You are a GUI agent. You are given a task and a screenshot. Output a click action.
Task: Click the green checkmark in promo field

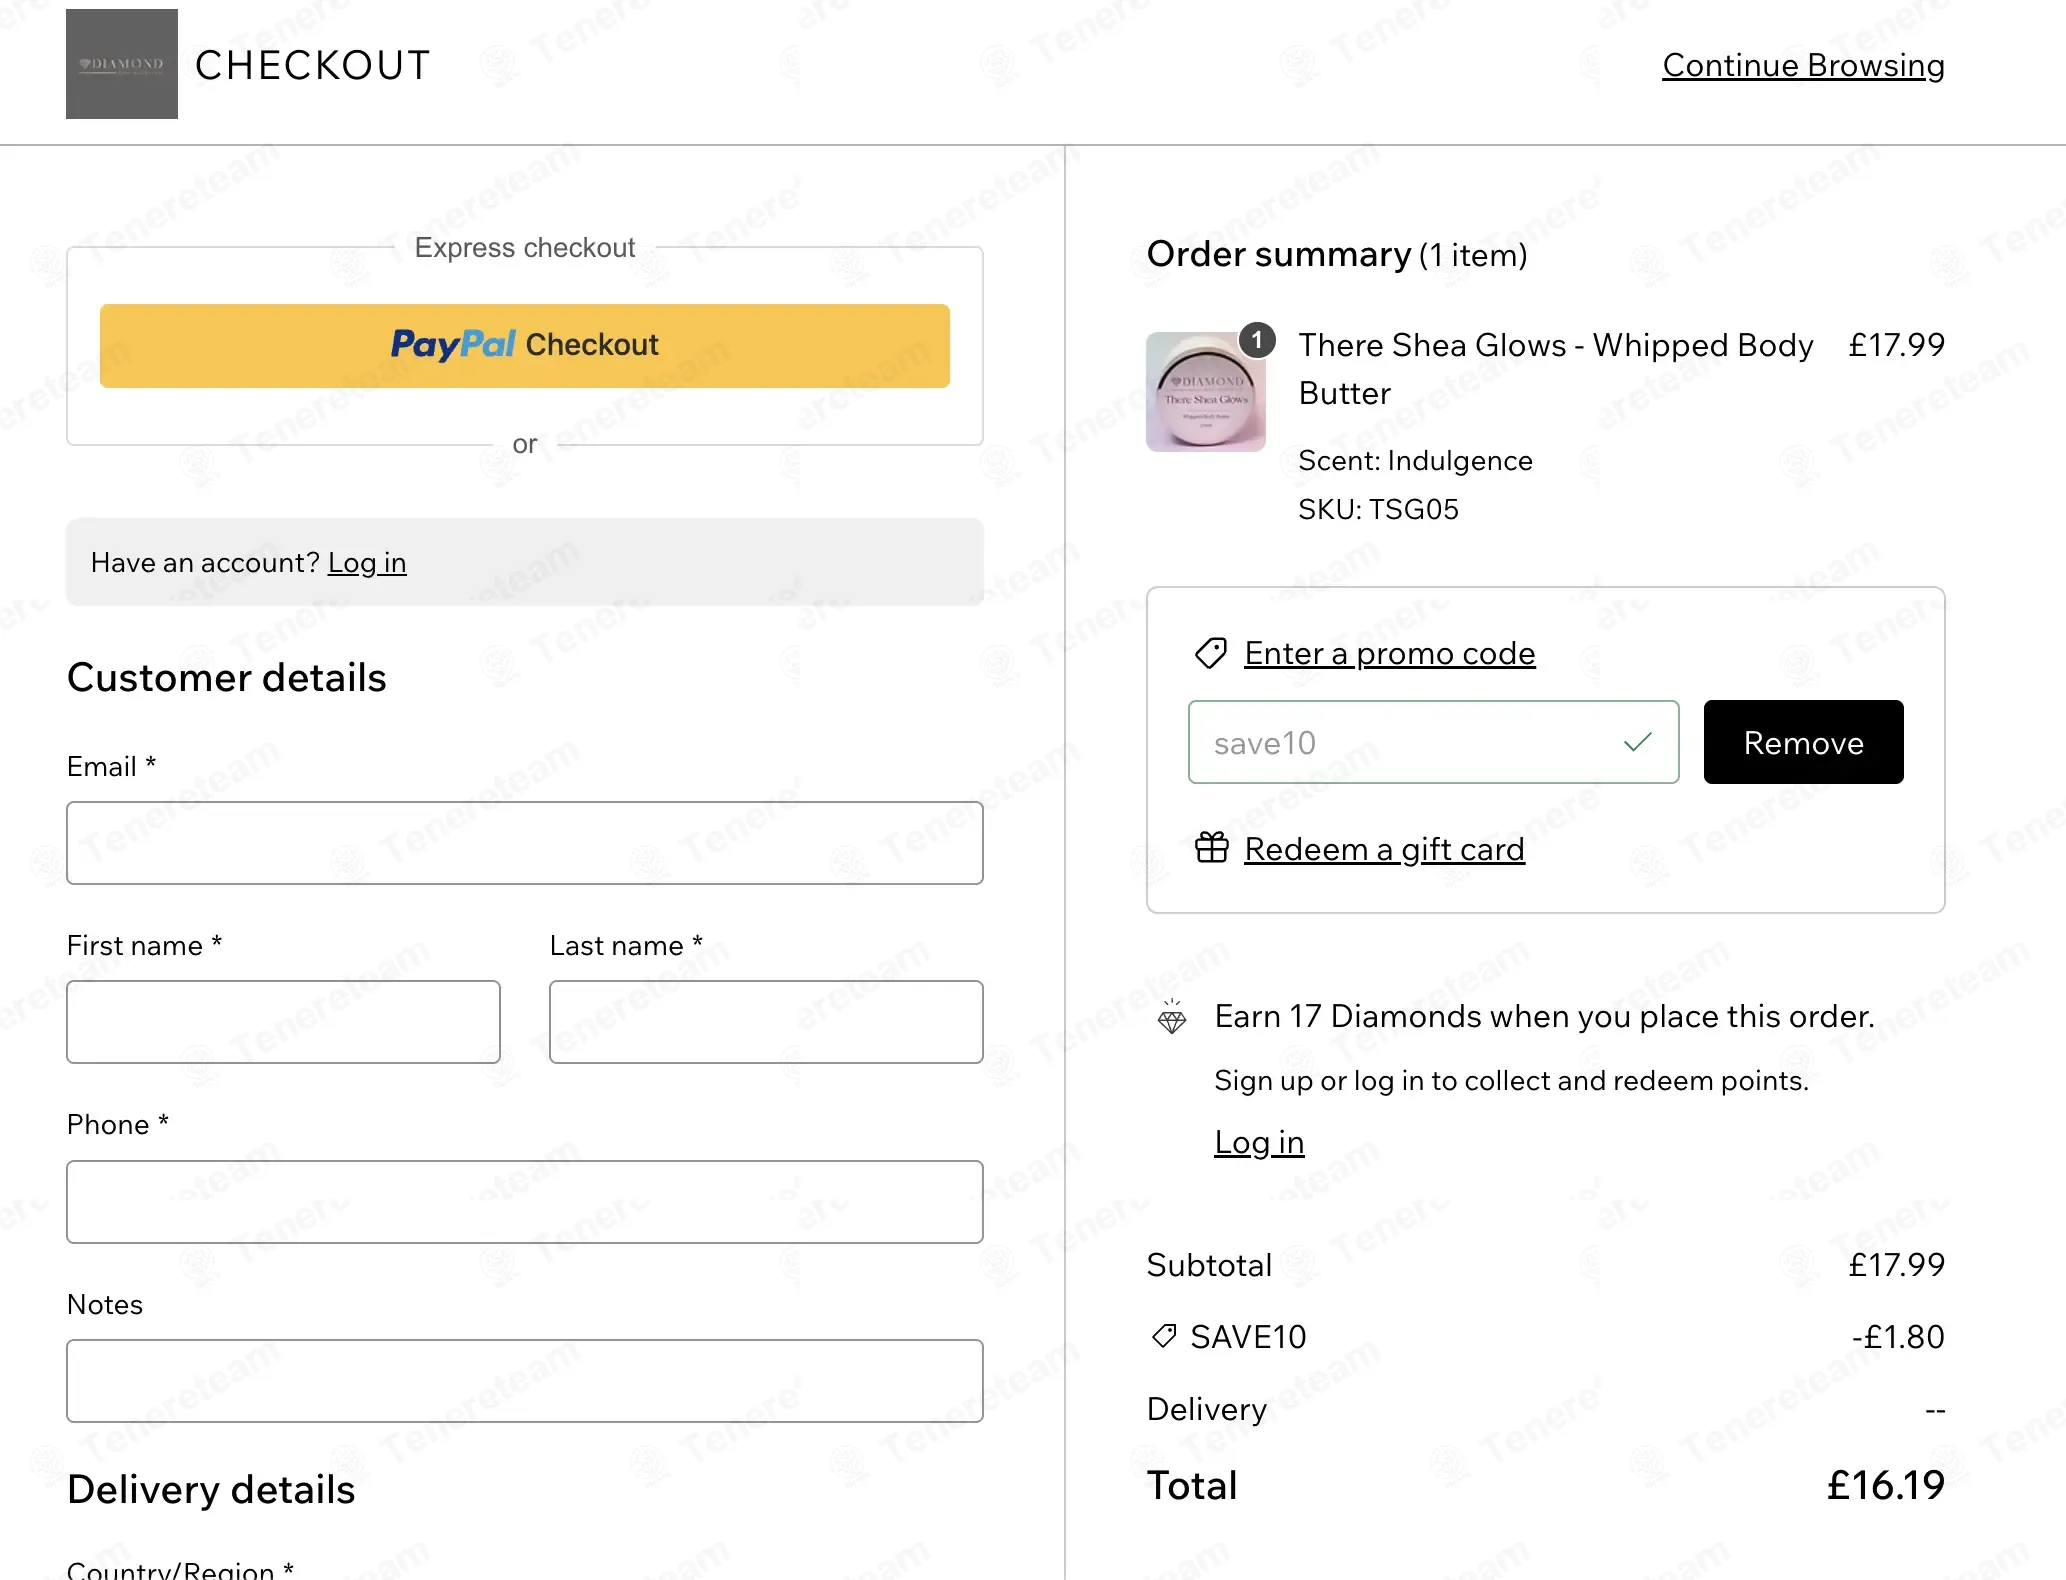pyautogui.click(x=1638, y=742)
